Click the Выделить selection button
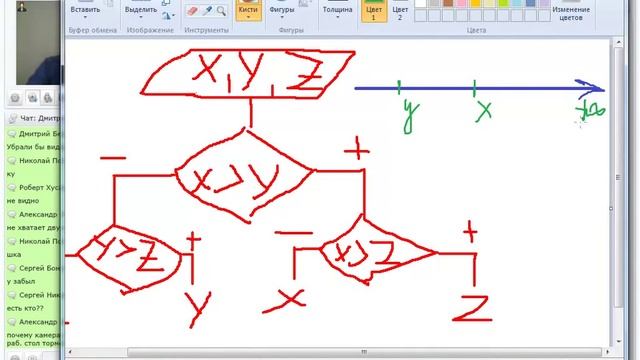This screenshot has width=640, height=360. (x=141, y=9)
